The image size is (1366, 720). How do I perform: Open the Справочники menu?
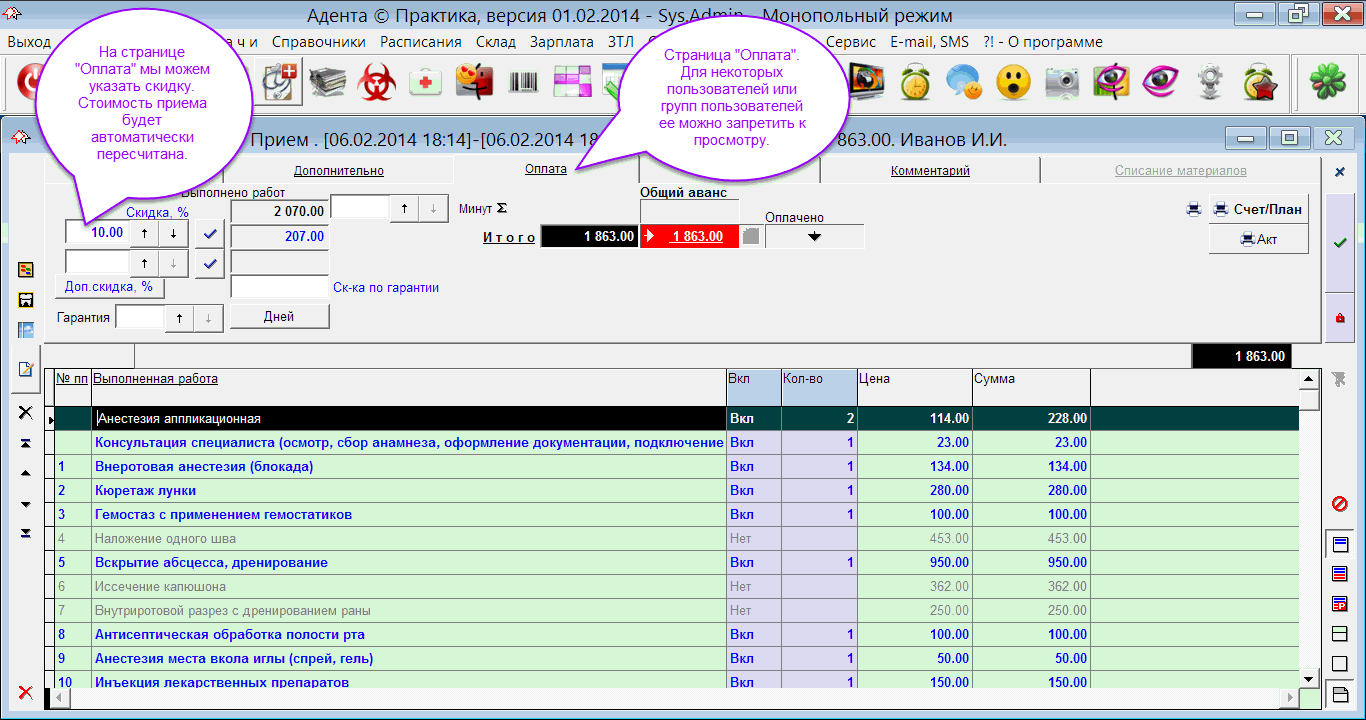click(318, 42)
